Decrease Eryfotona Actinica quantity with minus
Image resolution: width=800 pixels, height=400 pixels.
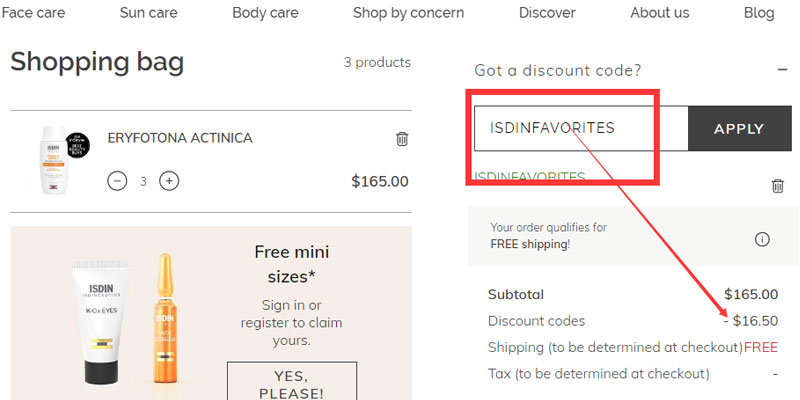117,181
